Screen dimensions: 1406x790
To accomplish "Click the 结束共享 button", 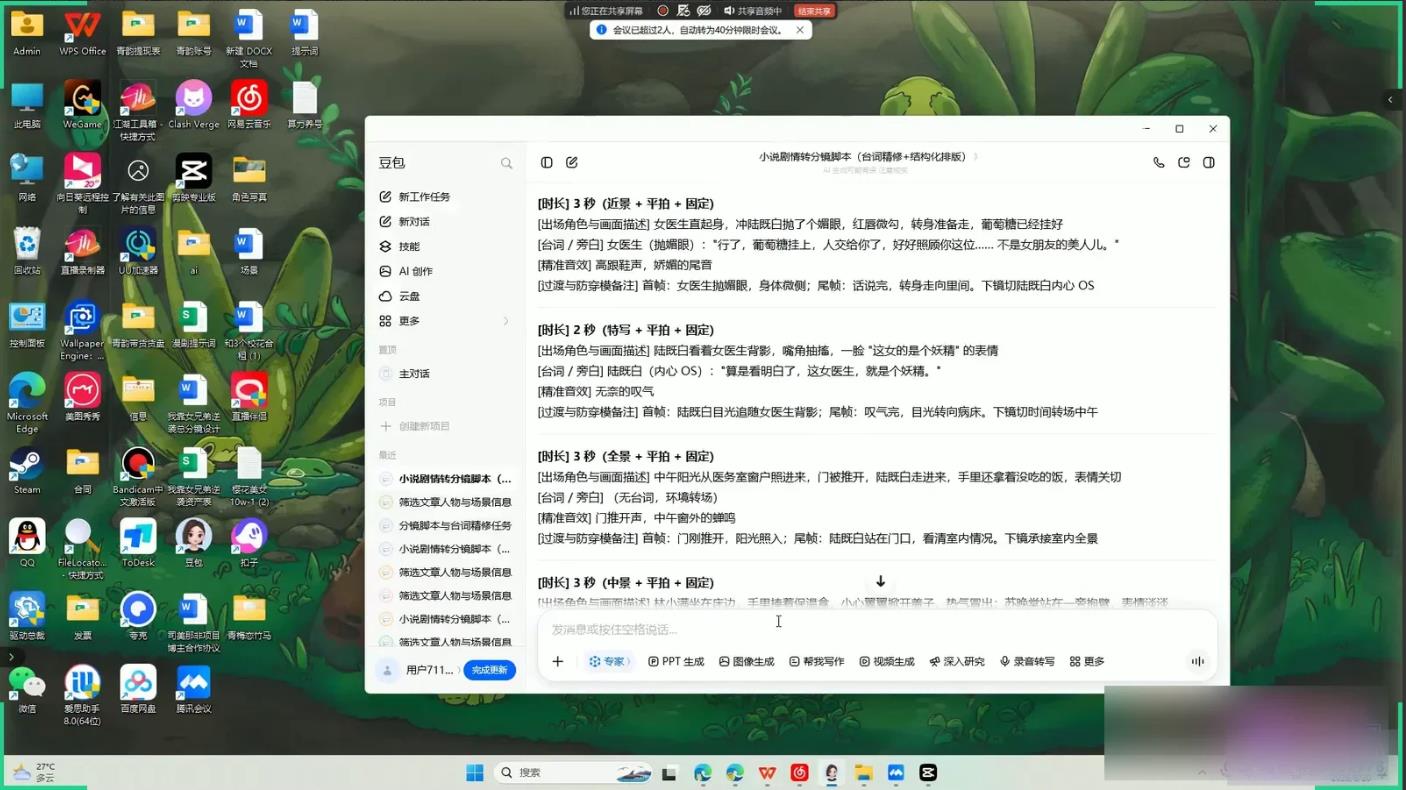I will click(x=814, y=11).
